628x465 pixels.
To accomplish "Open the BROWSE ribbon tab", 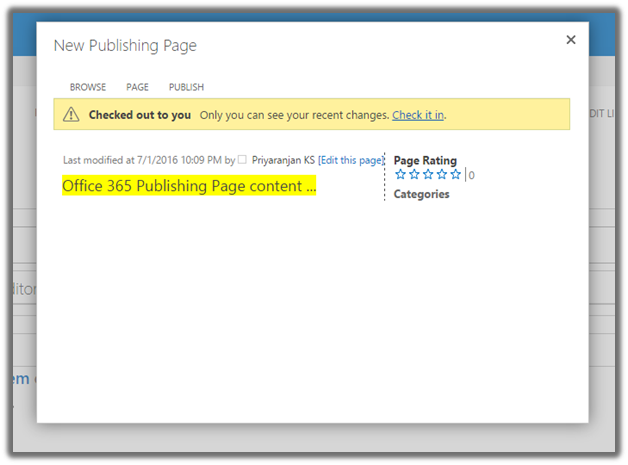I will click(88, 87).
